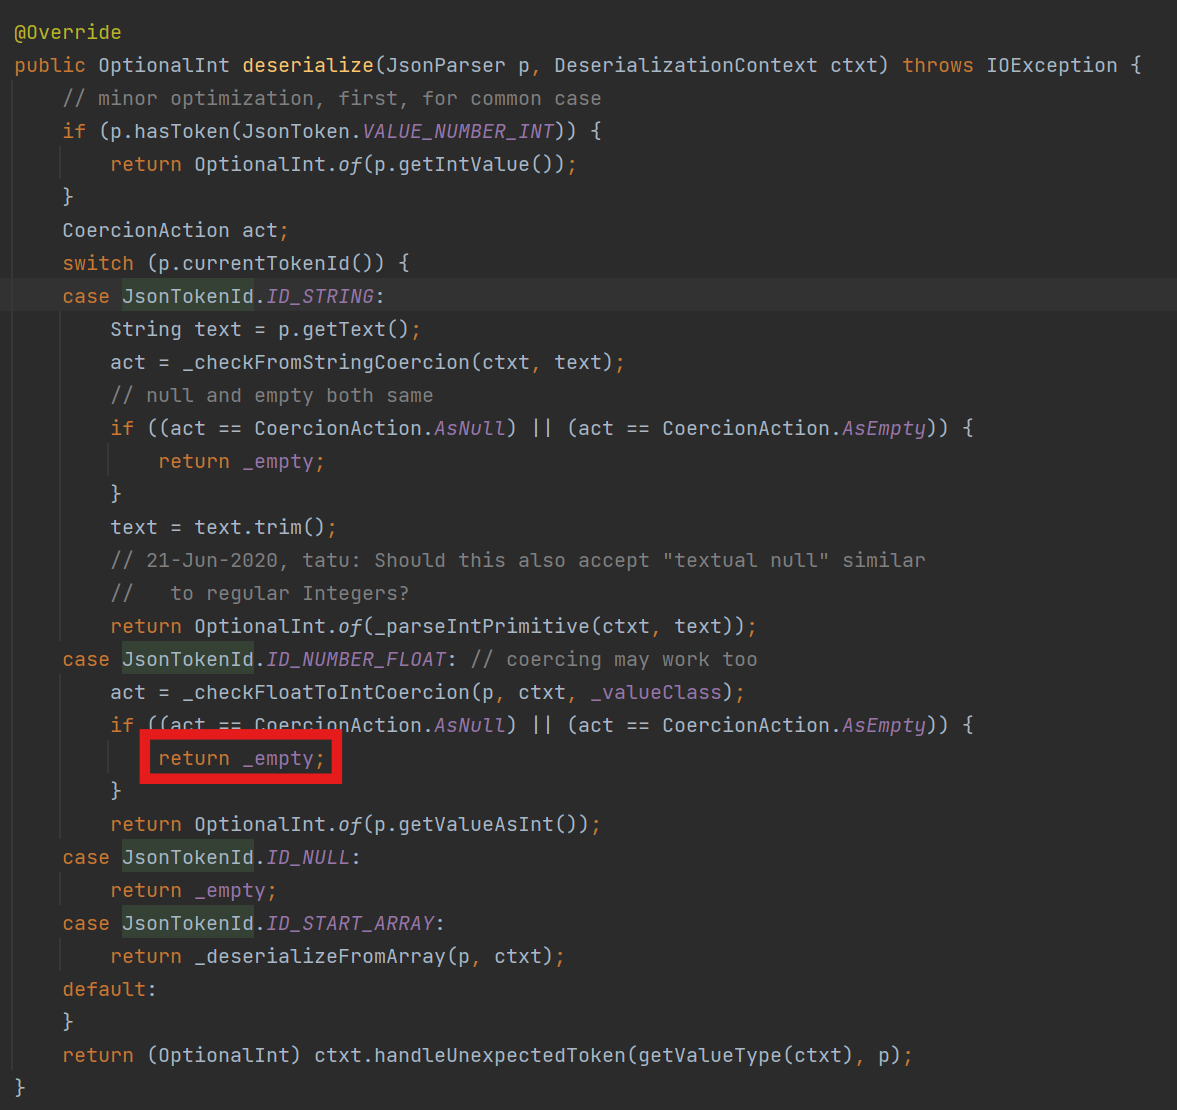1177x1110 pixels.
Task: Click the IOException type name
Action: tap(1052, 65)
